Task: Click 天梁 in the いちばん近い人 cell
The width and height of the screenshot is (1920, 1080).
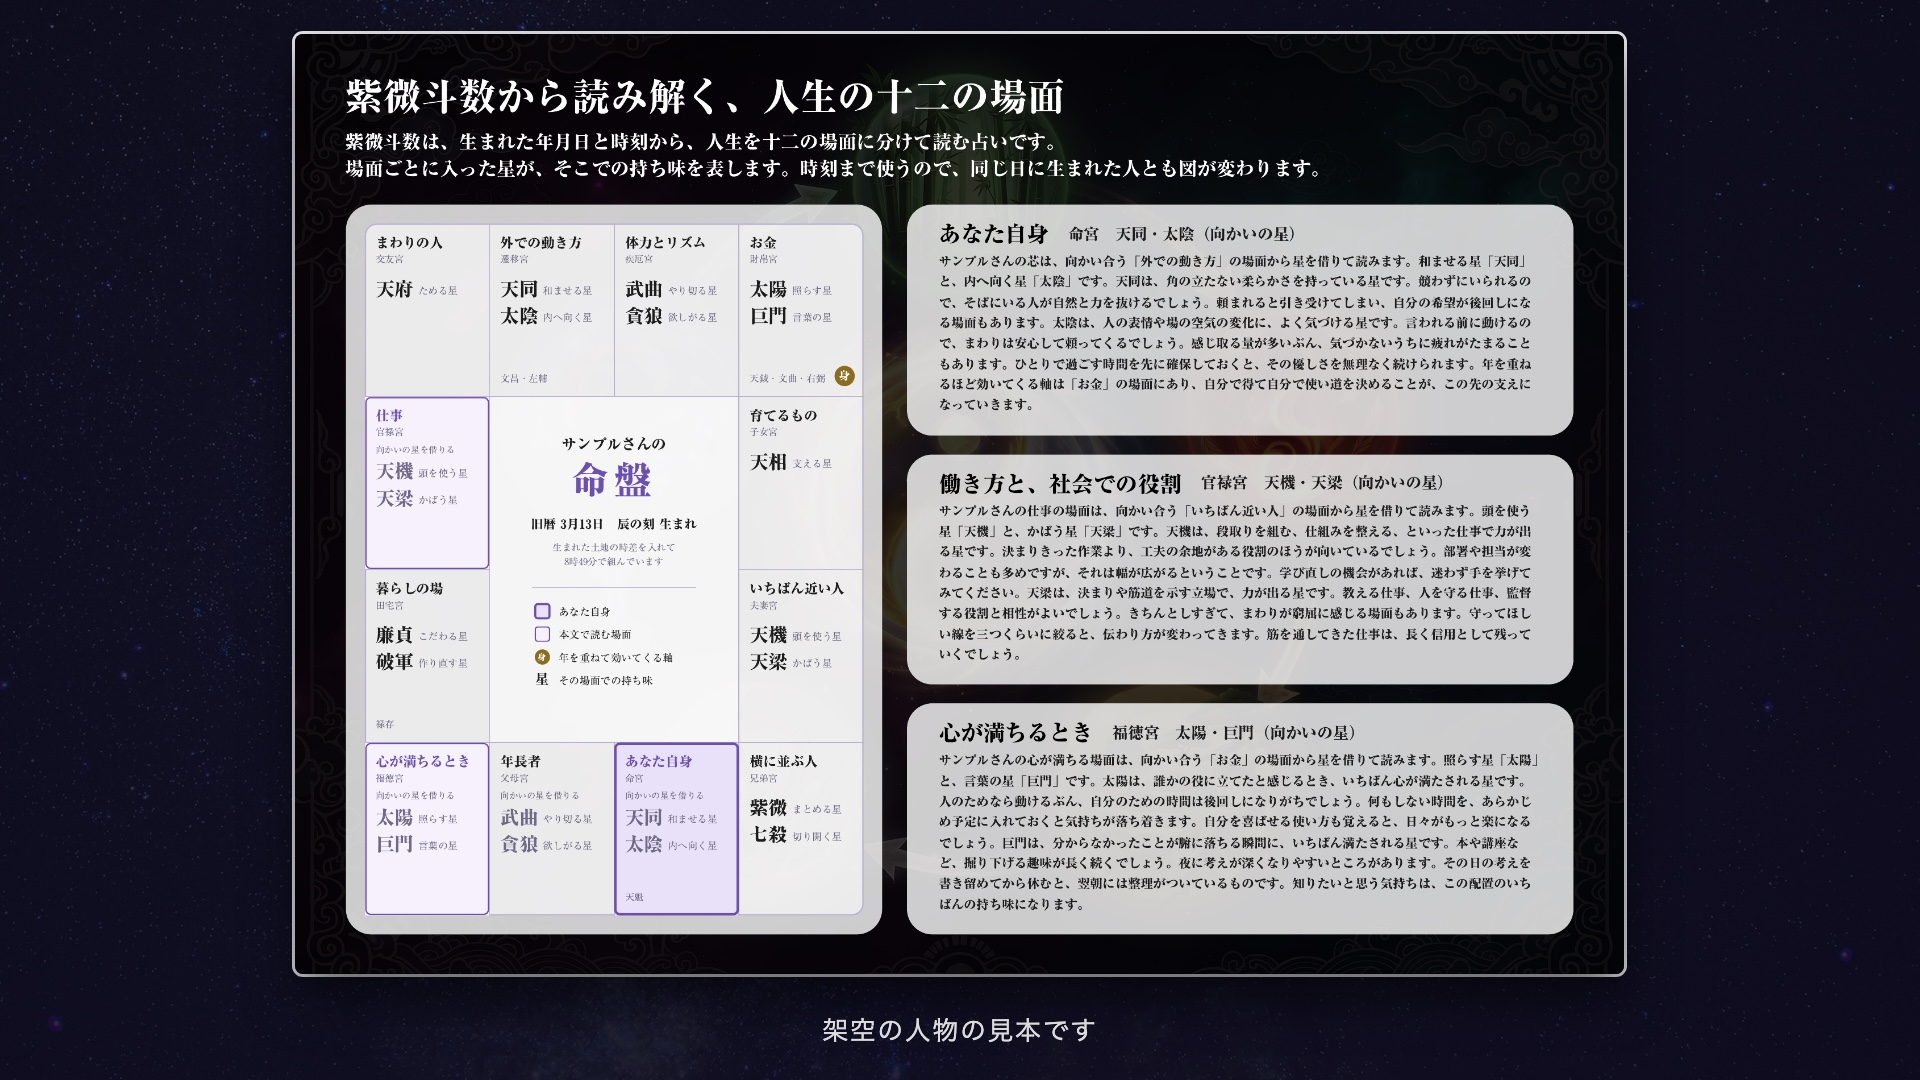Action: pyautogui.click(x=768, y=662)
